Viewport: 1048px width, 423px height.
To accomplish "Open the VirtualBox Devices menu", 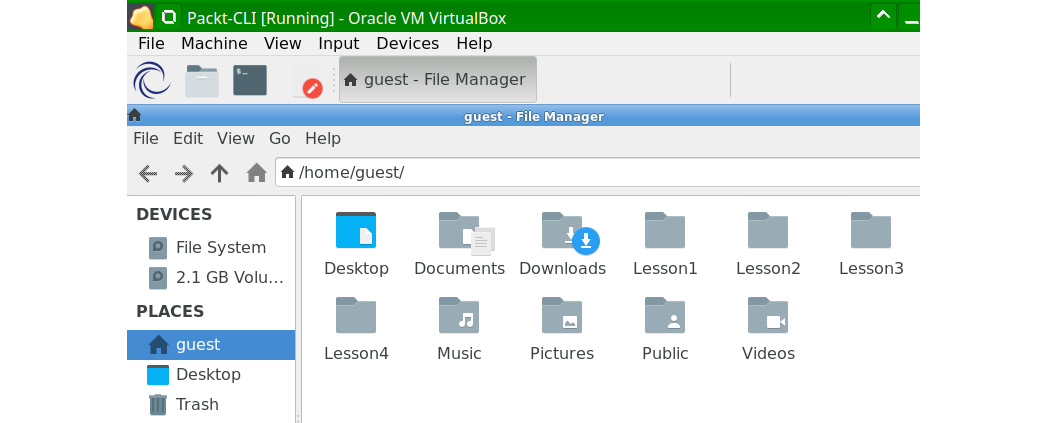I will pos(407,43).
